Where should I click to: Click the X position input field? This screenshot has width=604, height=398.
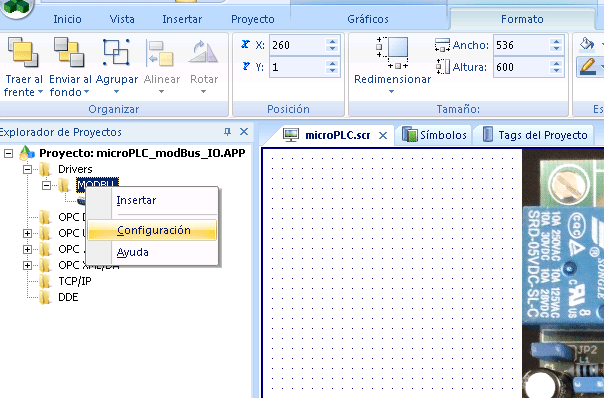tap(297, 45)
